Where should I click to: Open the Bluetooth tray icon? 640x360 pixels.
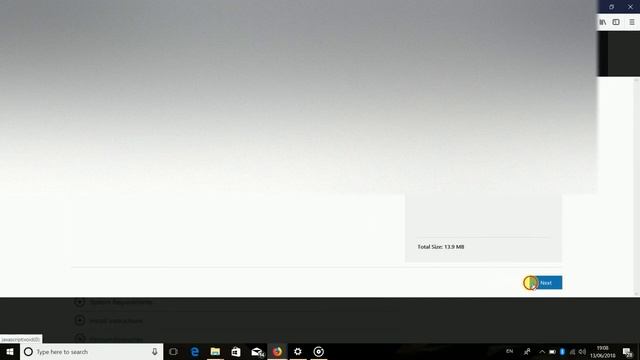tap(562, 352)
